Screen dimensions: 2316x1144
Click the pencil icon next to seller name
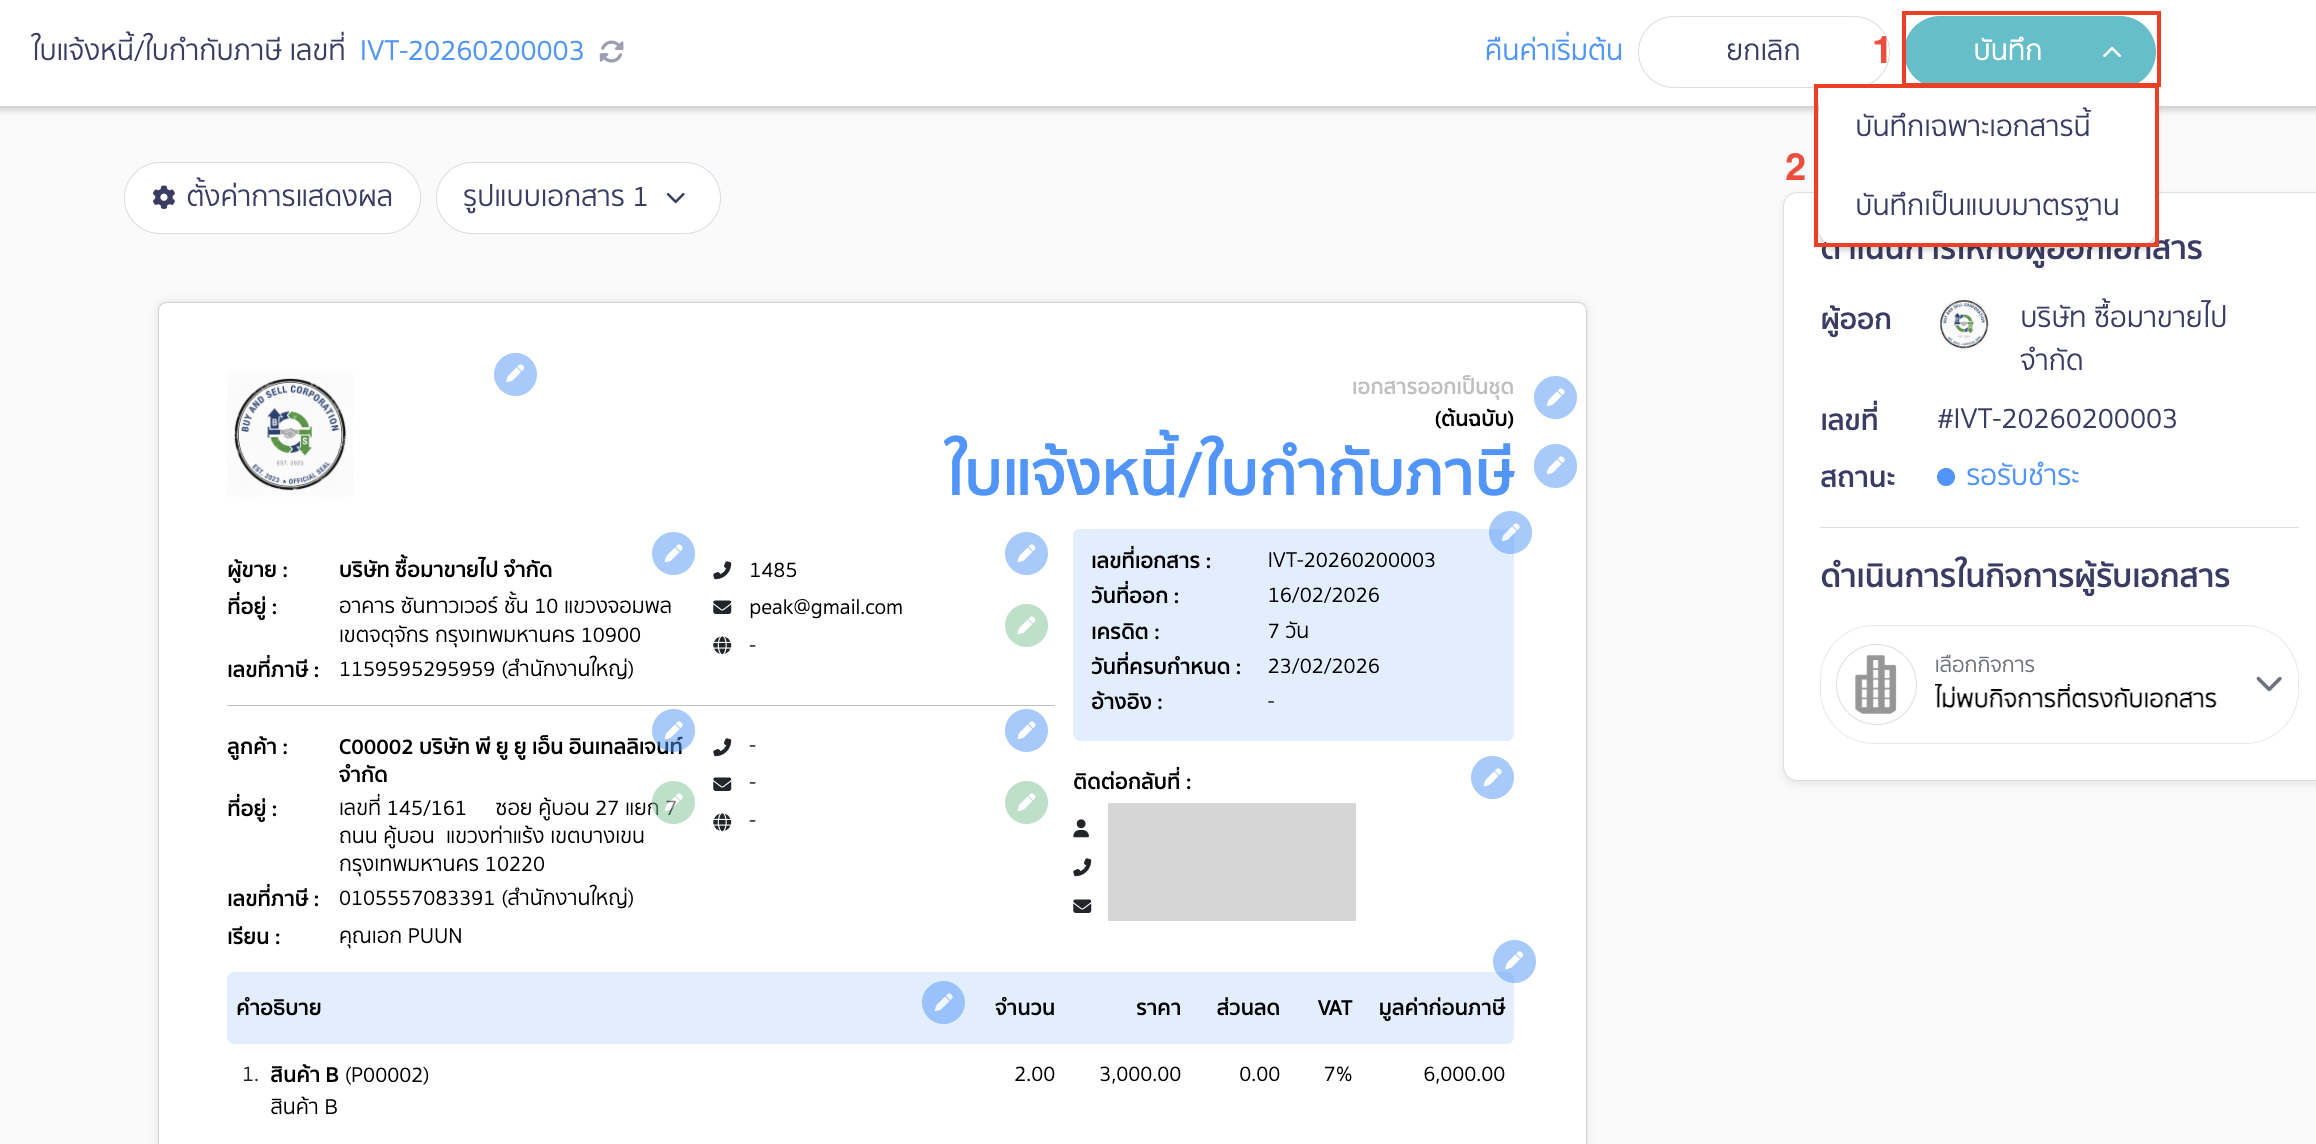(x=674, y=553)
